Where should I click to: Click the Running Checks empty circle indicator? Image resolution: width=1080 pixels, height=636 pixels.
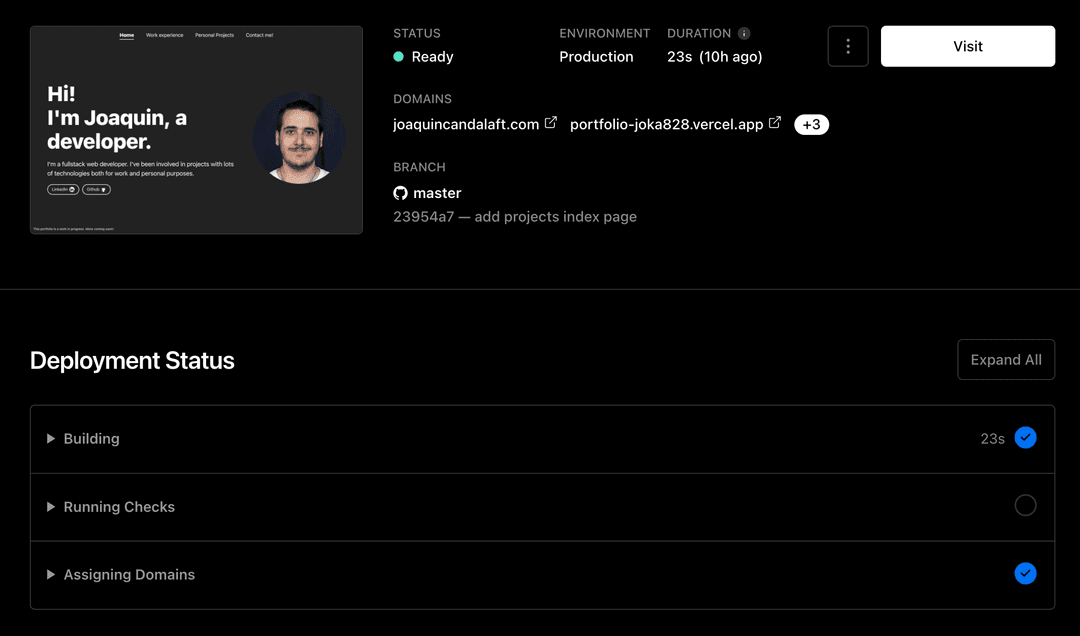click(1025, 505)
